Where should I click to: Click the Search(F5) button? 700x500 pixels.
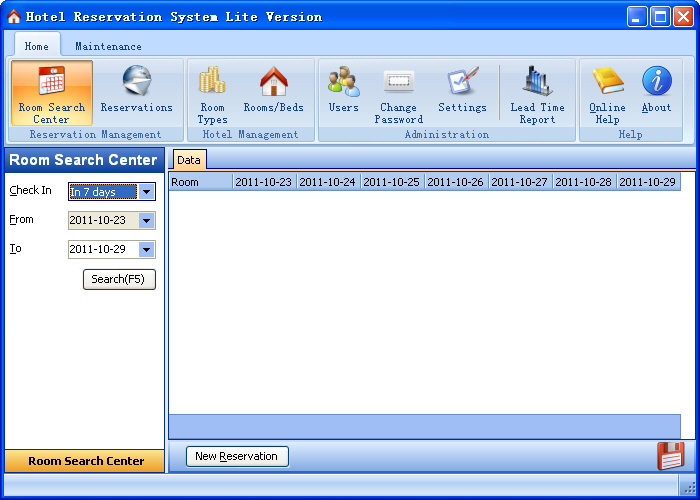click(x=119, y=279)
